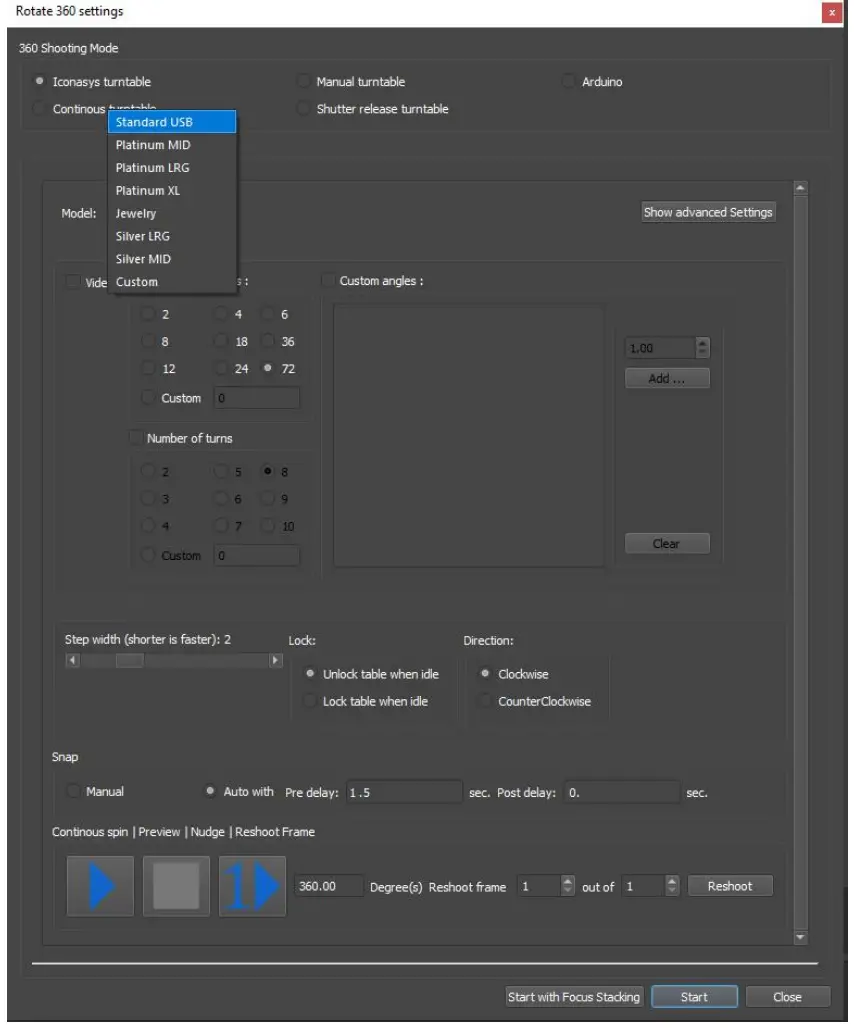Step the 'out of' total spinner
The width and height of the screenshot is (854, 1029).
point(672,886)
